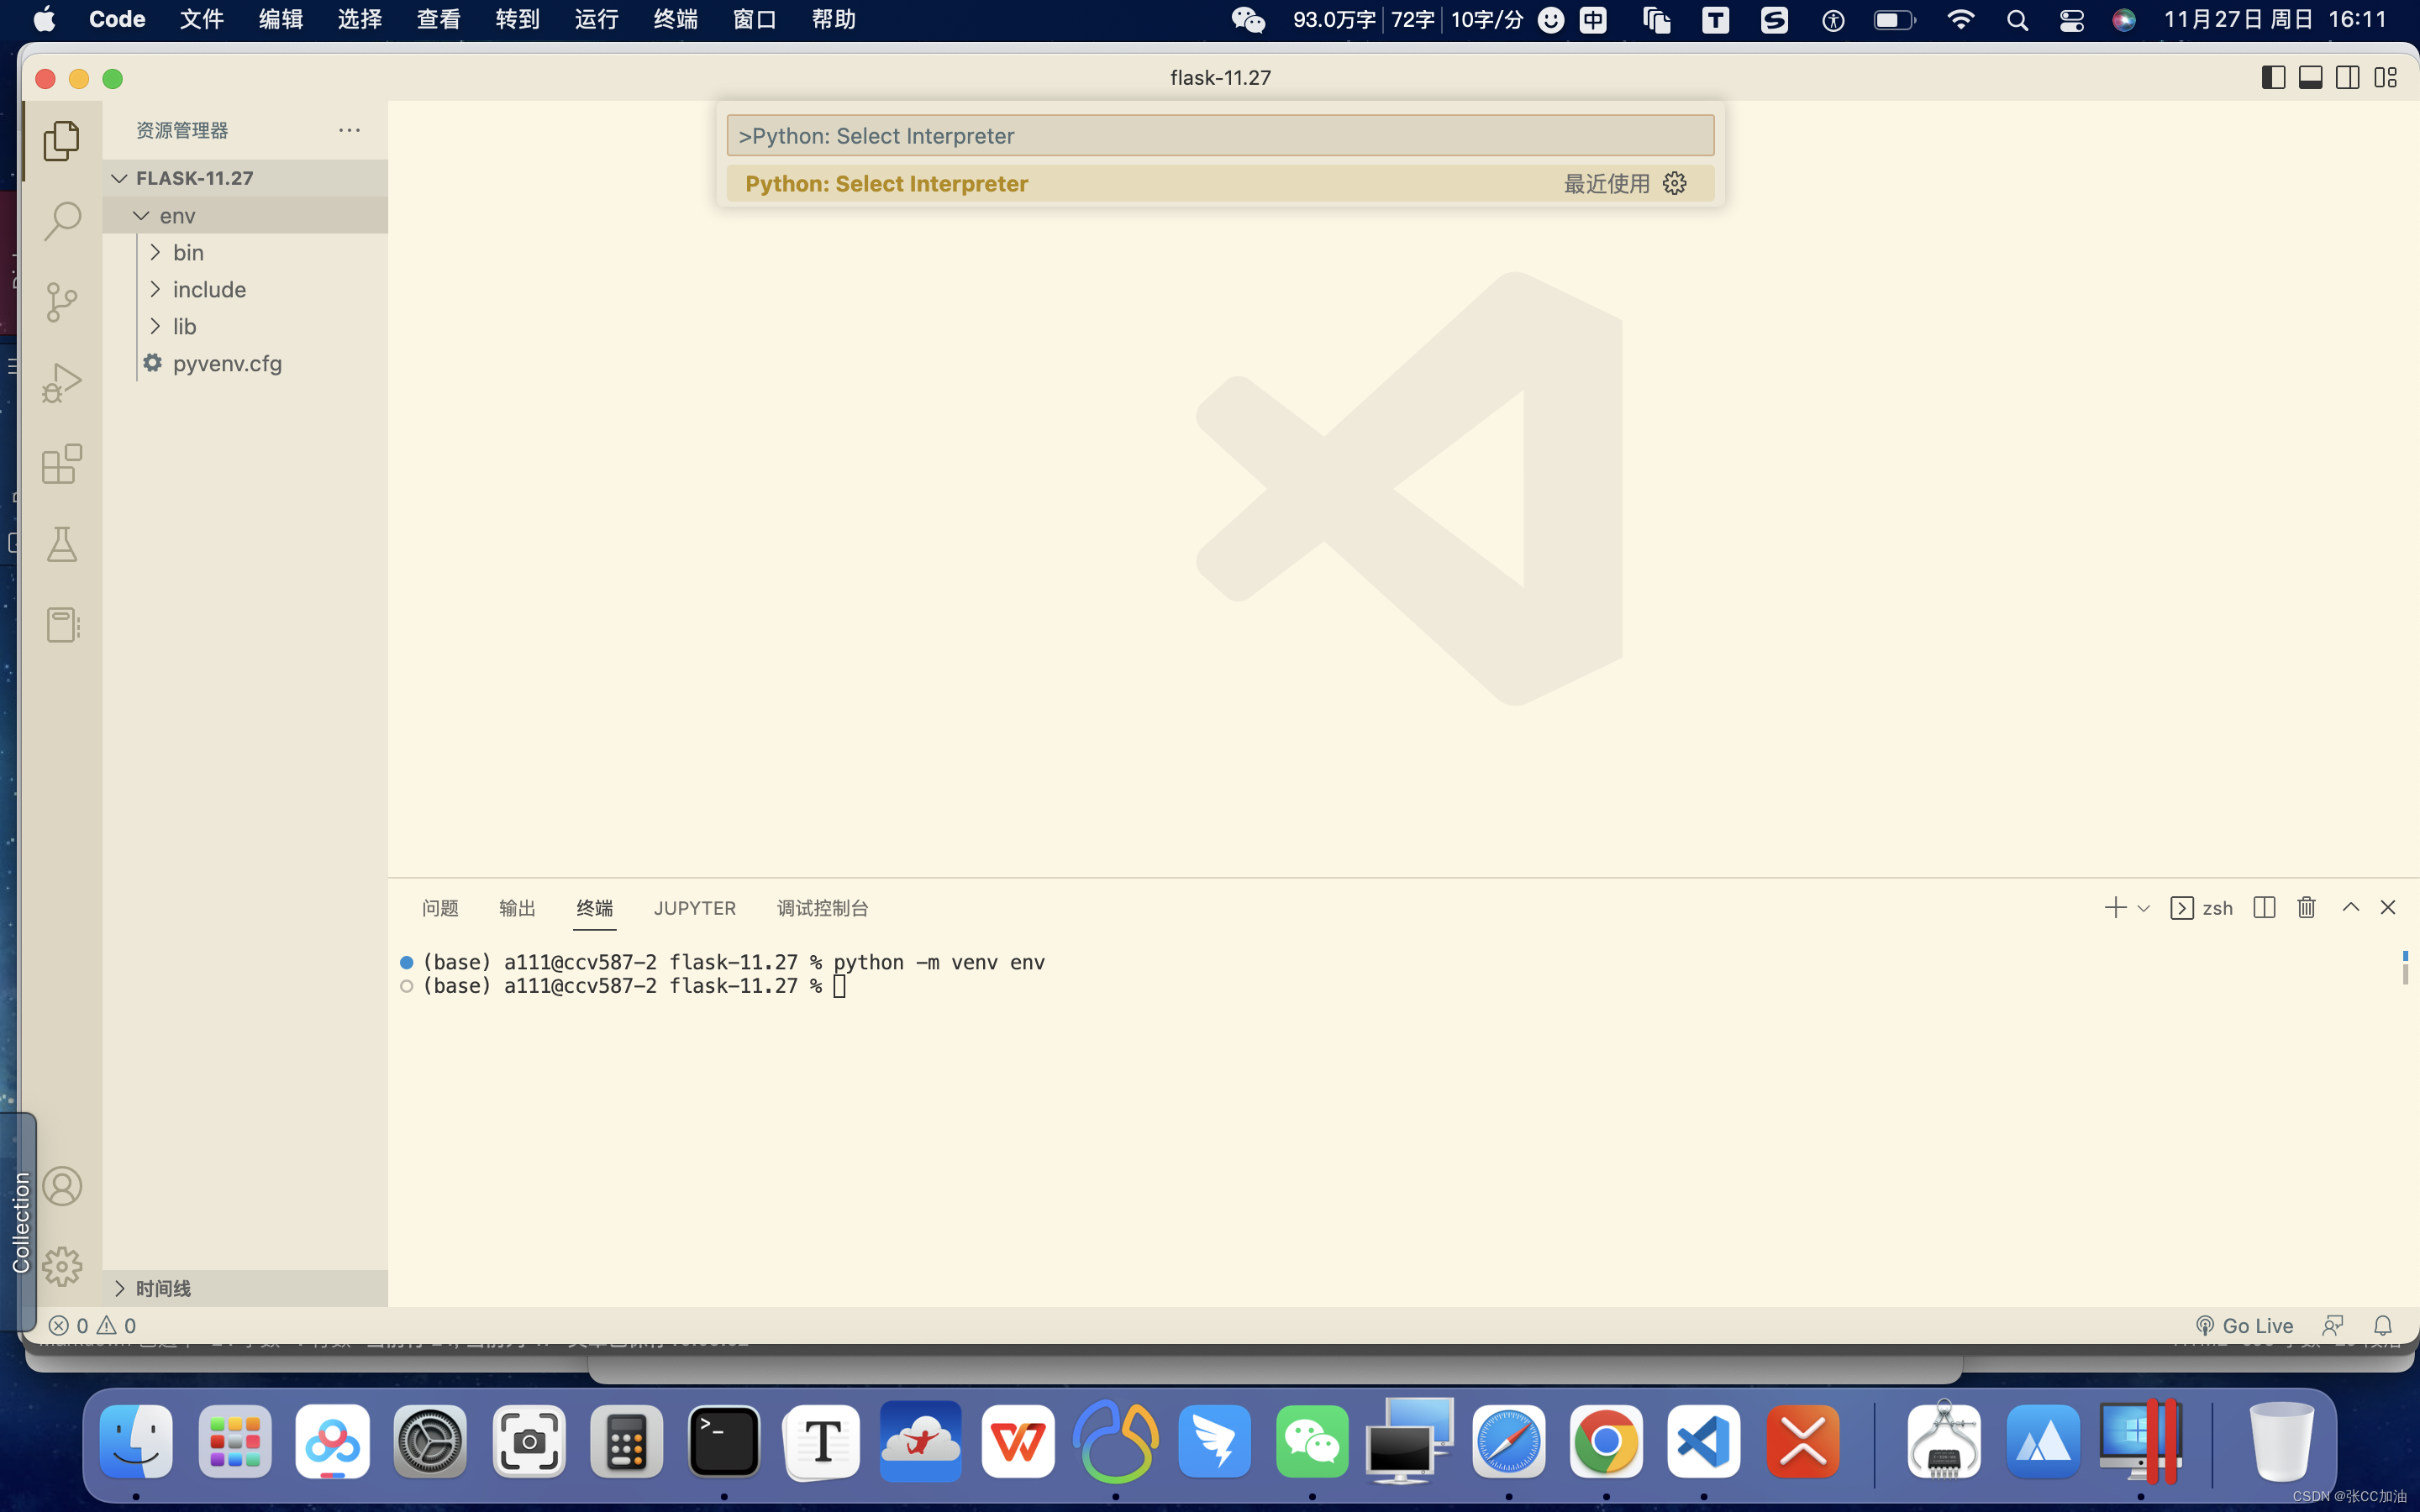Viewport: 2420px width, 1512px height.
Task: Split the terminal pane
Action: pos(2265,908)
